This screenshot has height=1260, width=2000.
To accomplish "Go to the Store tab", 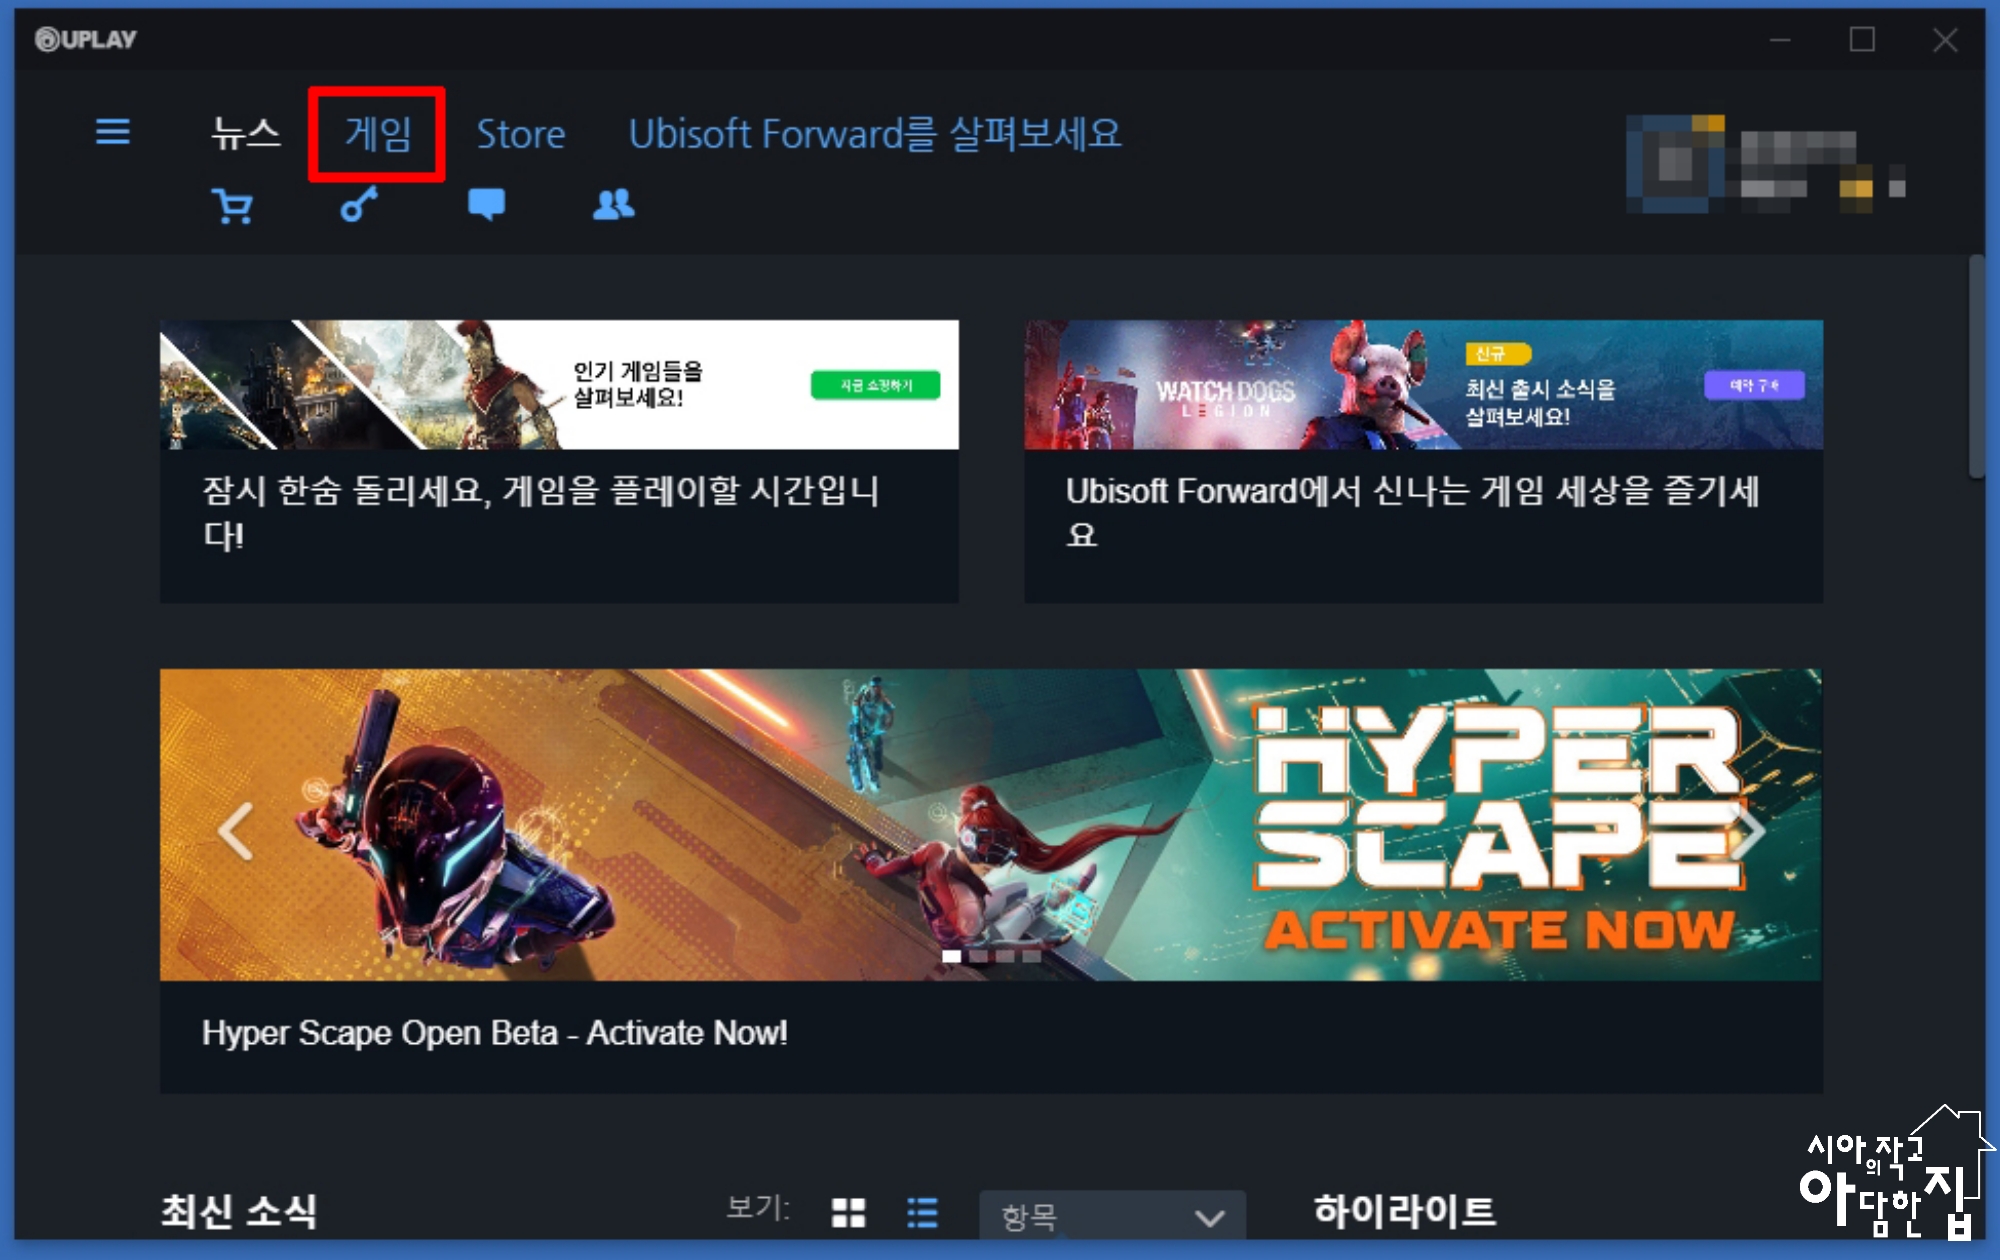I will [520, 133].
